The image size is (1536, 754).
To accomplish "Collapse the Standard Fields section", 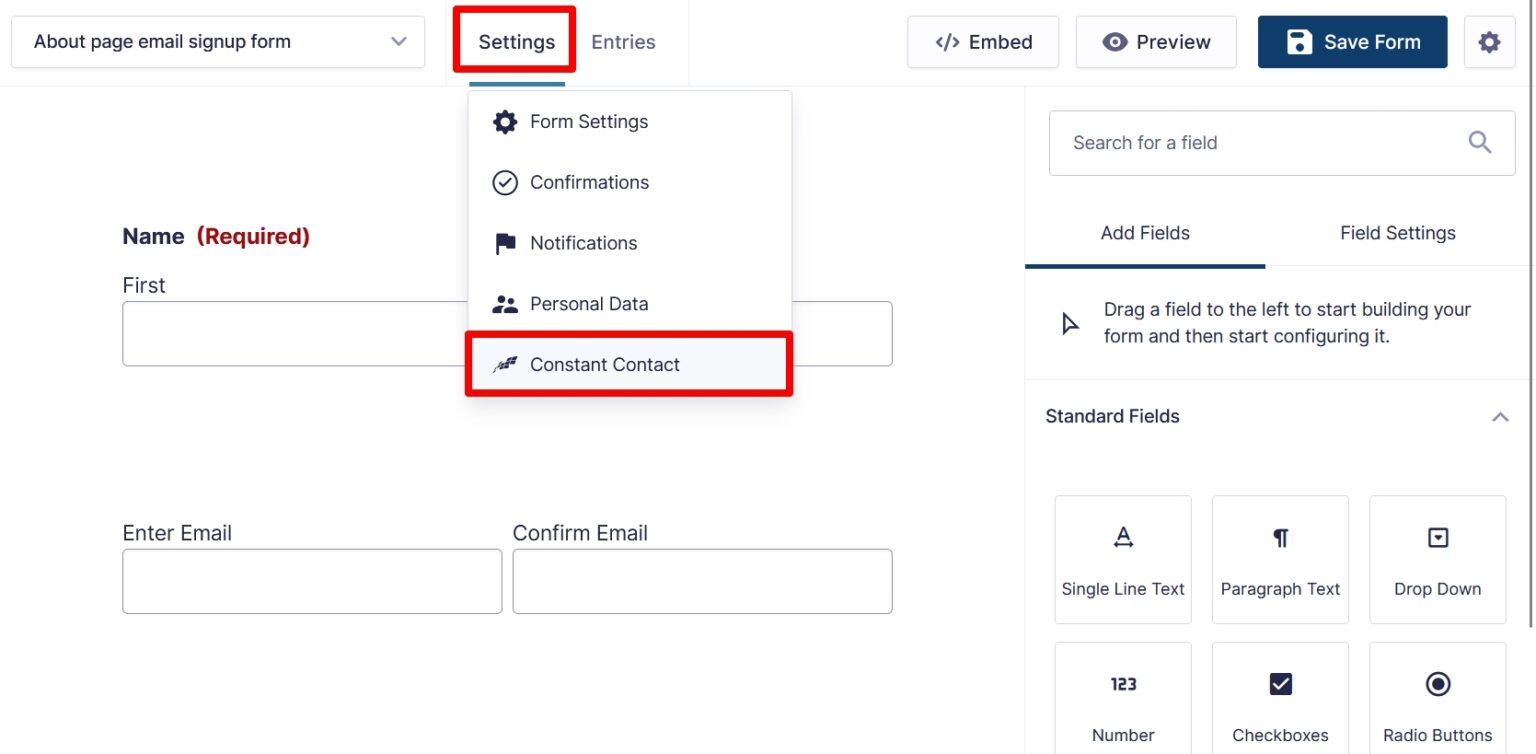I will click(1499, 416).
